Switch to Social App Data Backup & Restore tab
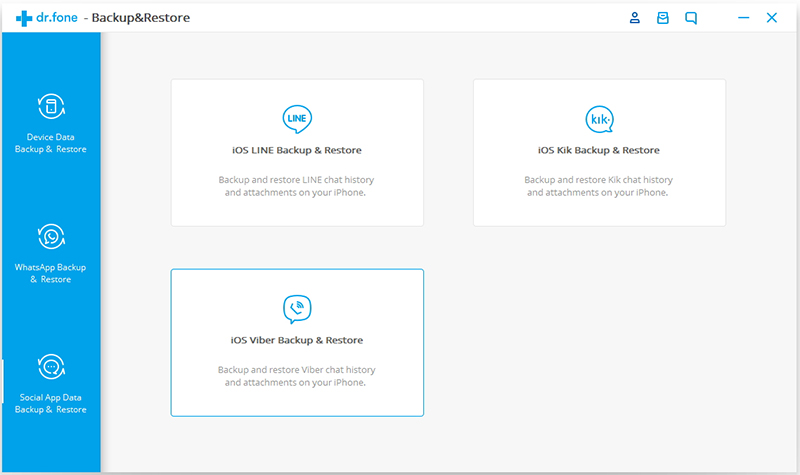 tap(51, 384)
